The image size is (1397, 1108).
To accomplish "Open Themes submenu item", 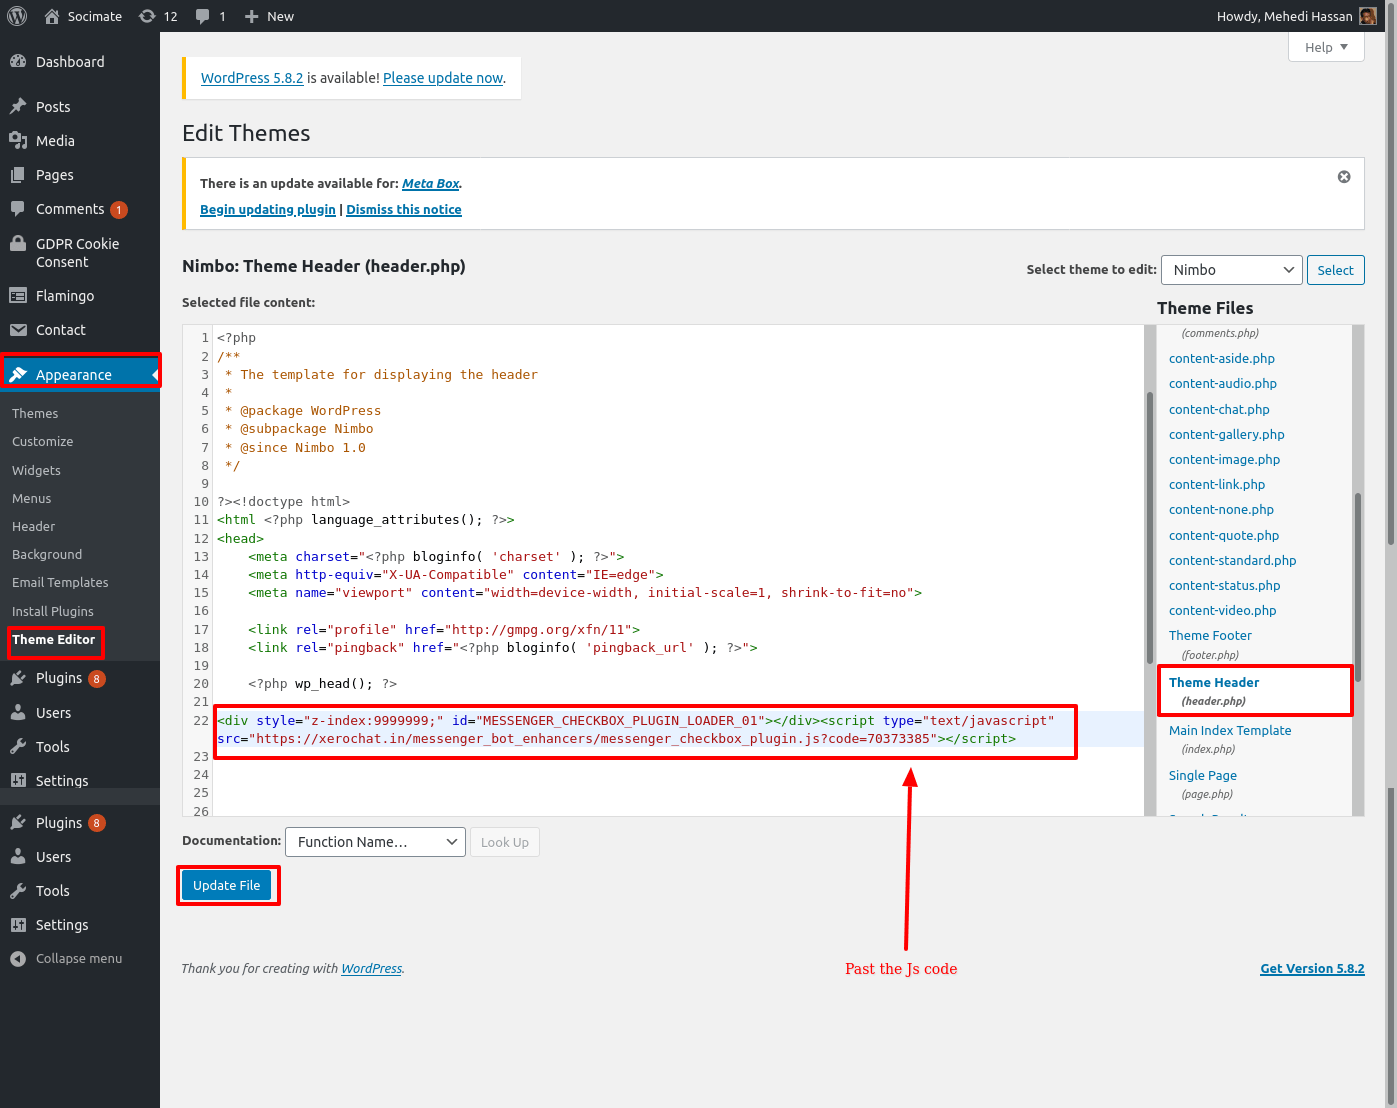I will tap(35, 413).
